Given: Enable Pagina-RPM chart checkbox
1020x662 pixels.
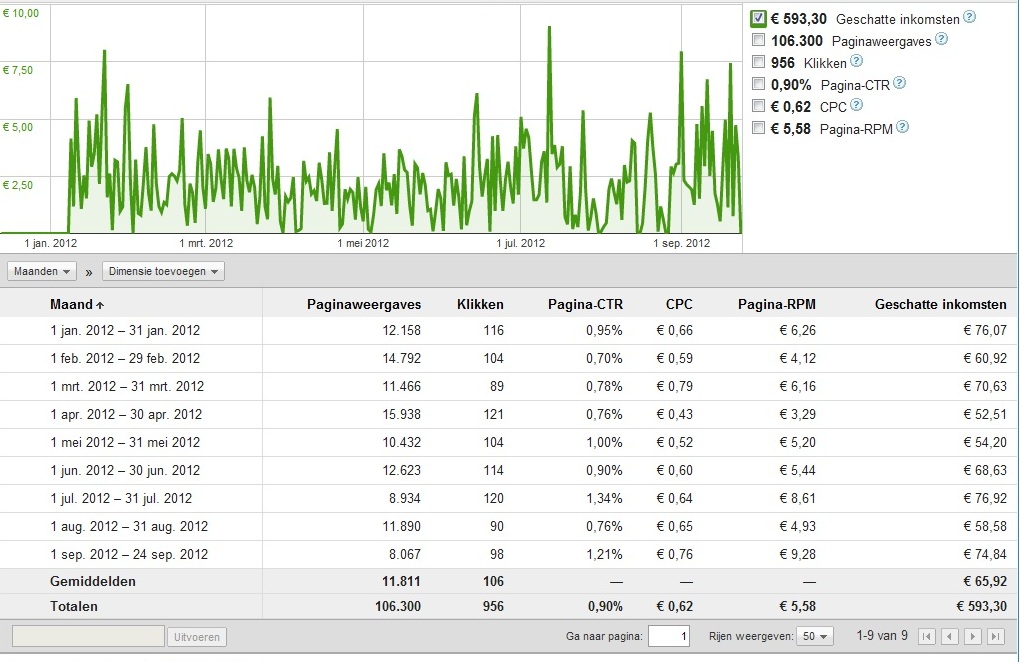Looking at the screenshot, I should tap(758, 127).
